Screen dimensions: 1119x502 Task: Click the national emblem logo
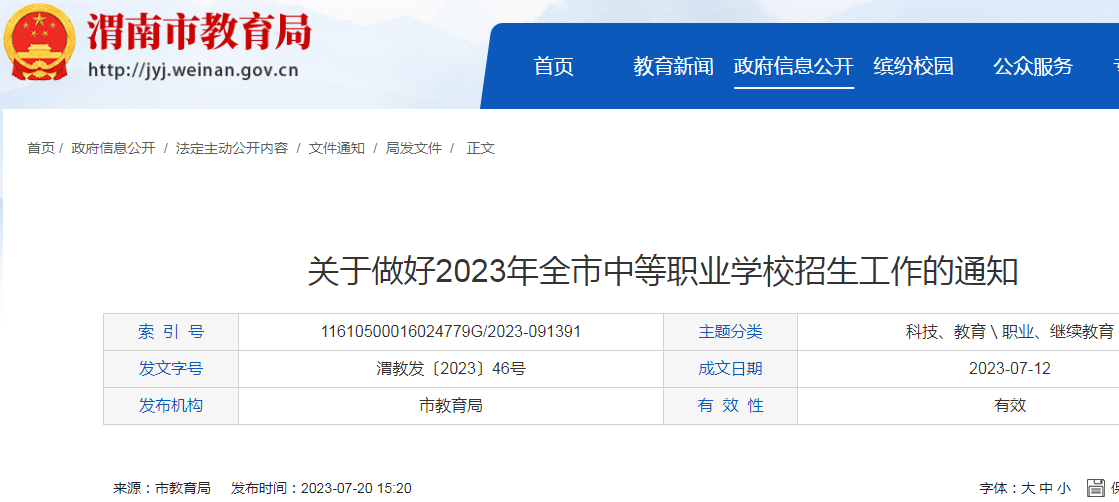click(x=40, y=41)
